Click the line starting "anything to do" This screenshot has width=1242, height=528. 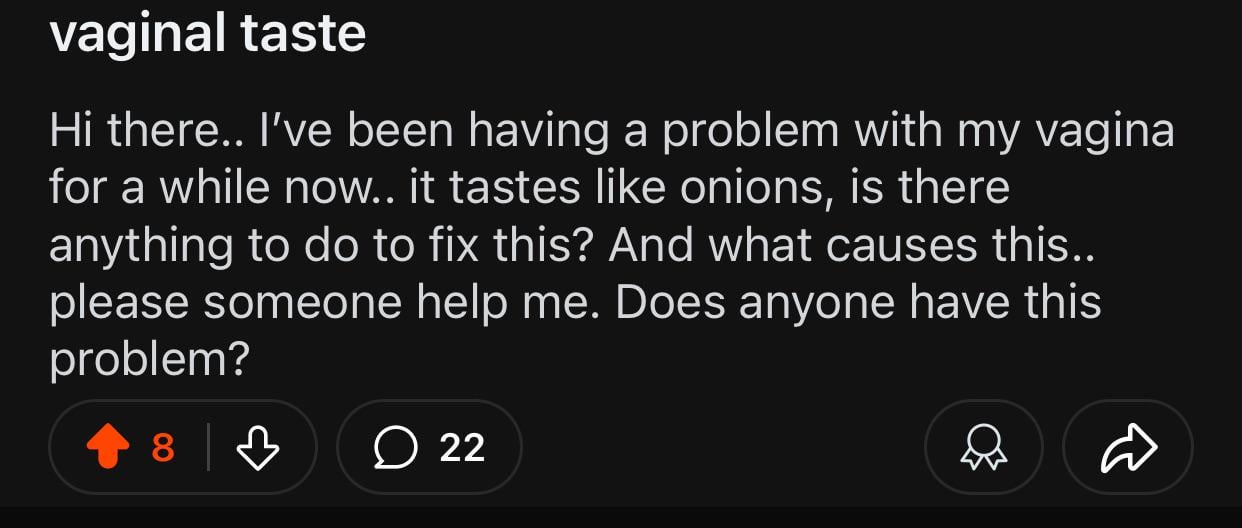(572, 245)
